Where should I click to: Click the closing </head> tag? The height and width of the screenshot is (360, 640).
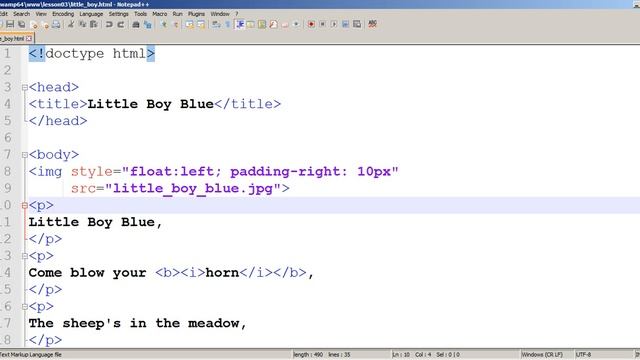click(58, 121)
